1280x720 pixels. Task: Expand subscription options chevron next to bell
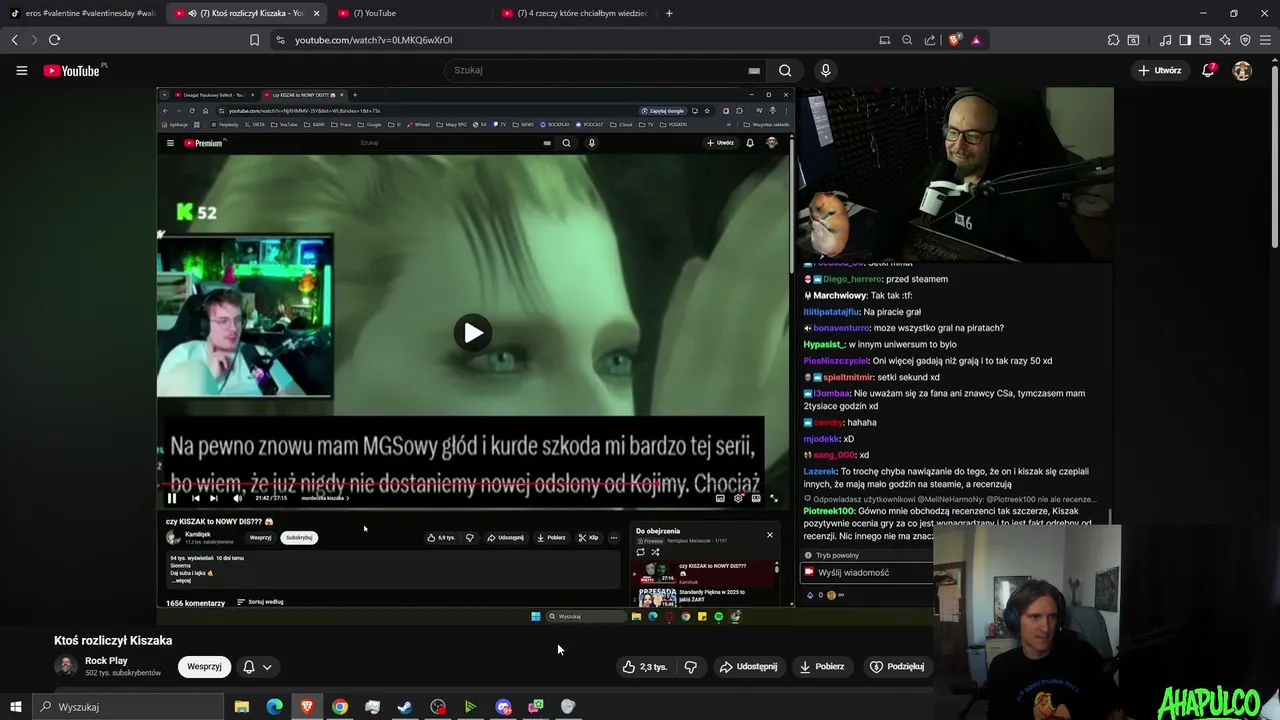point(267,667)
